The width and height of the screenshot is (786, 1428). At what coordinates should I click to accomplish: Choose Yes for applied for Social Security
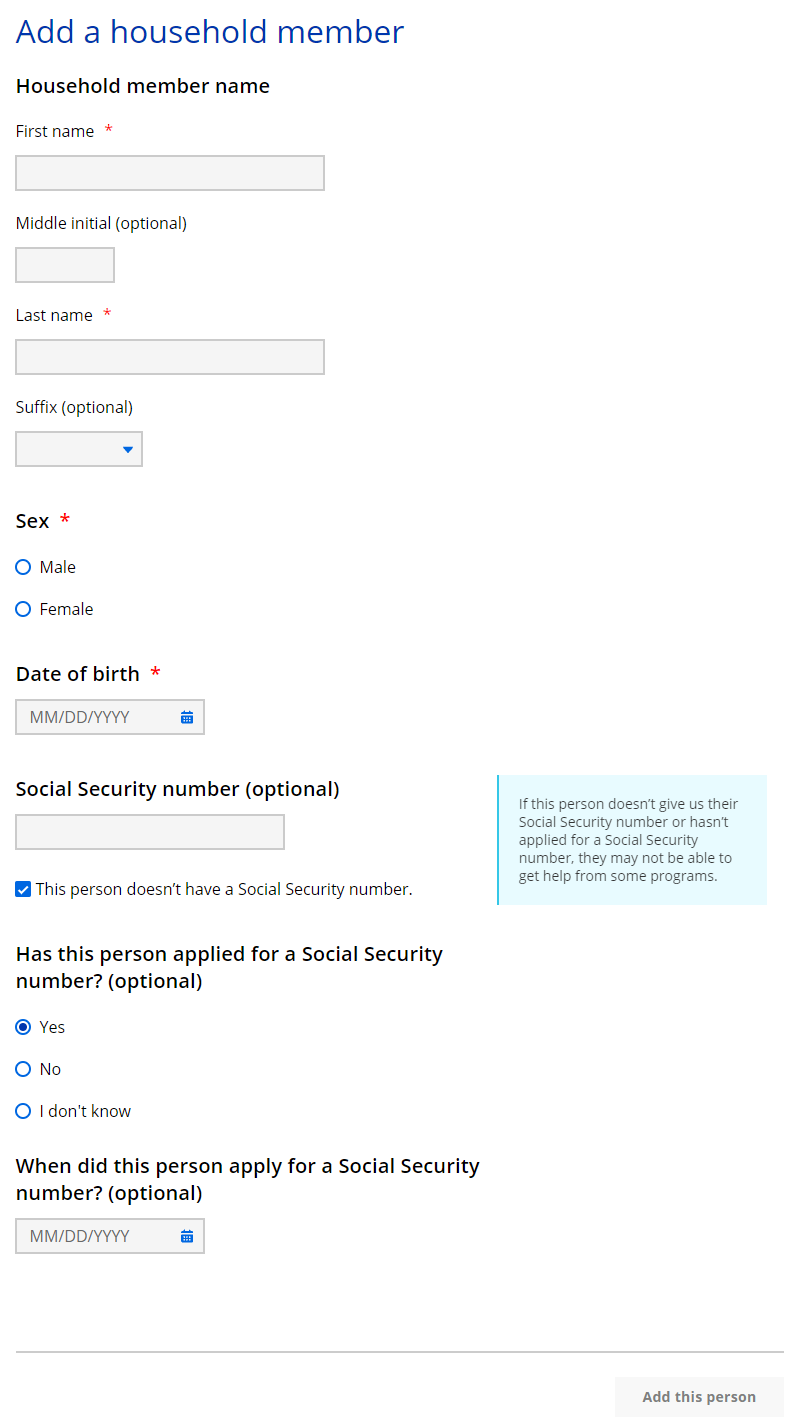click(x=24, y=1027)
